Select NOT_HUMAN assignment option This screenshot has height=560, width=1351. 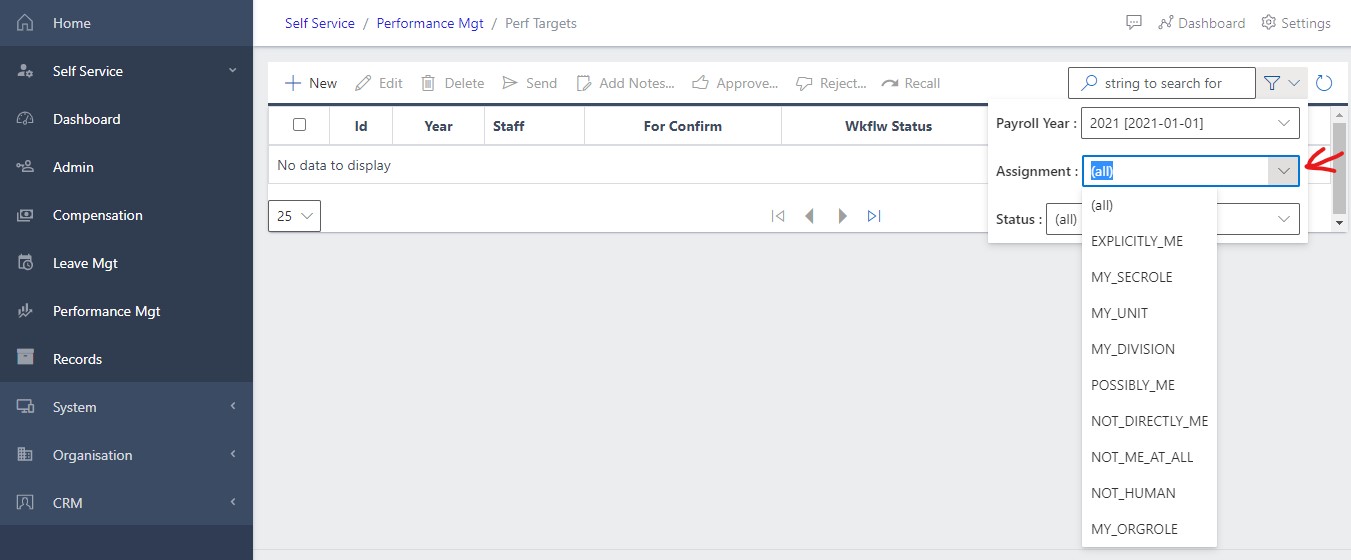(x=1149, y=493)
